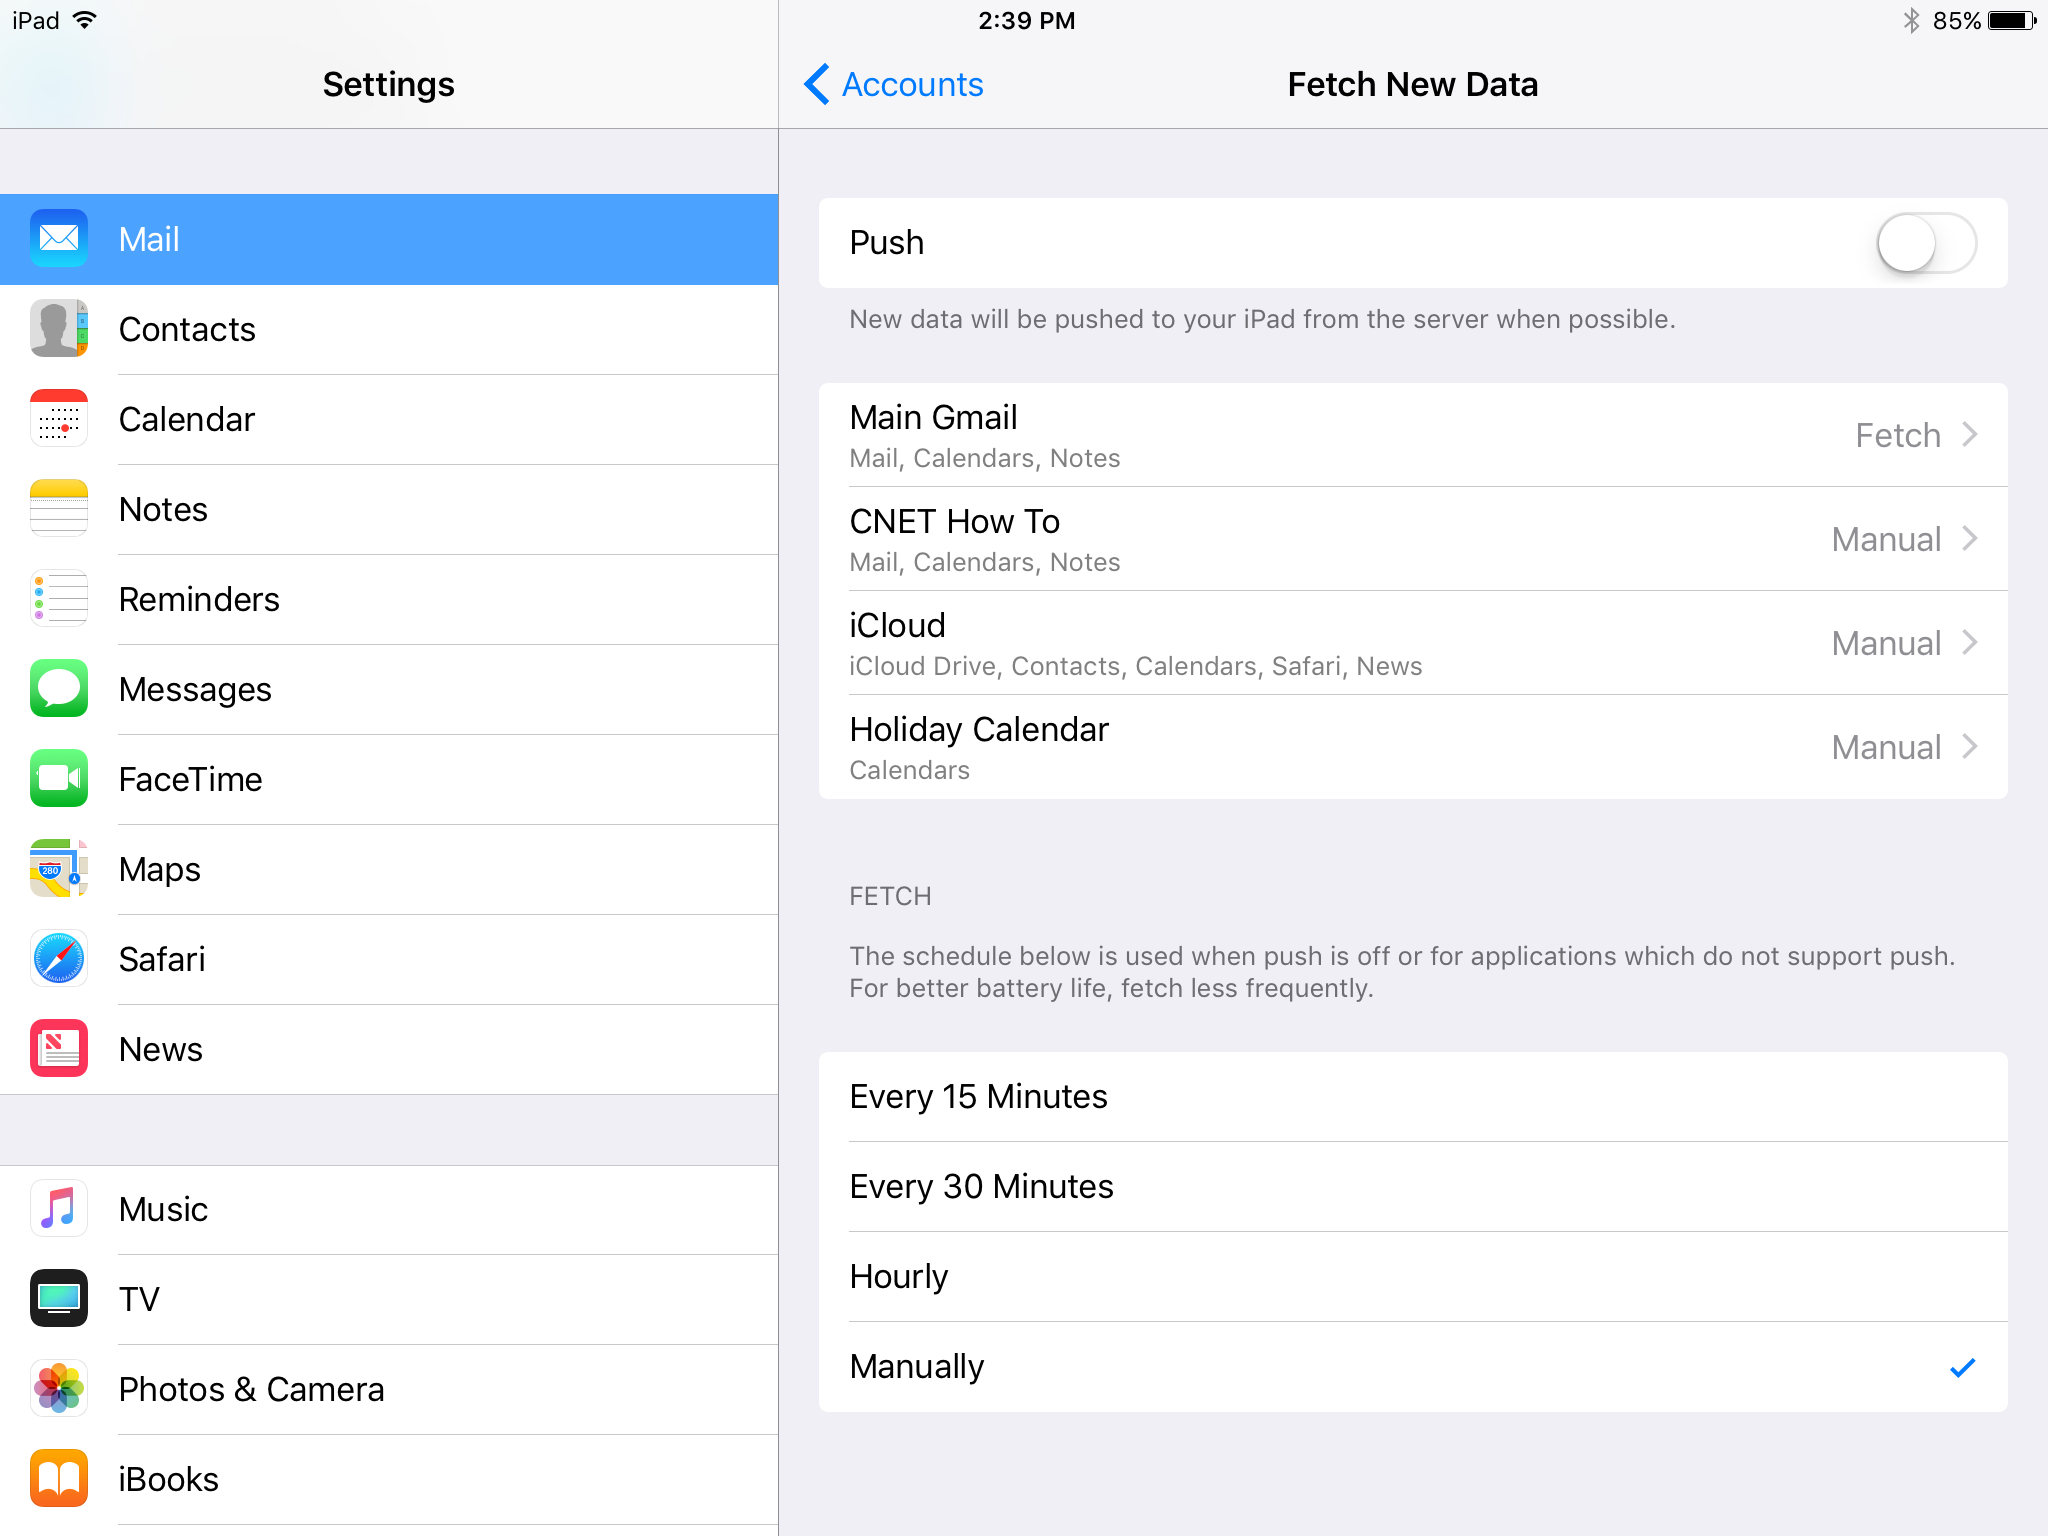Open the Messages green bubble icon
Image resolution: width=2048 pixels, height=1536 pixels.
59,689
